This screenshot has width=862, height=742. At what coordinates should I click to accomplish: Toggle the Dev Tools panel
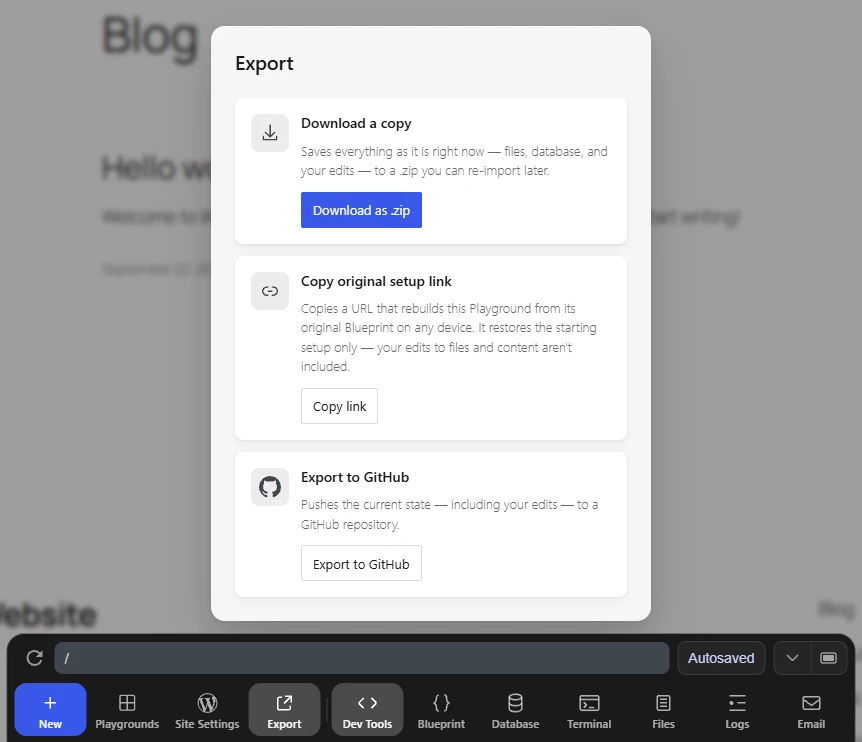point(367,710)
